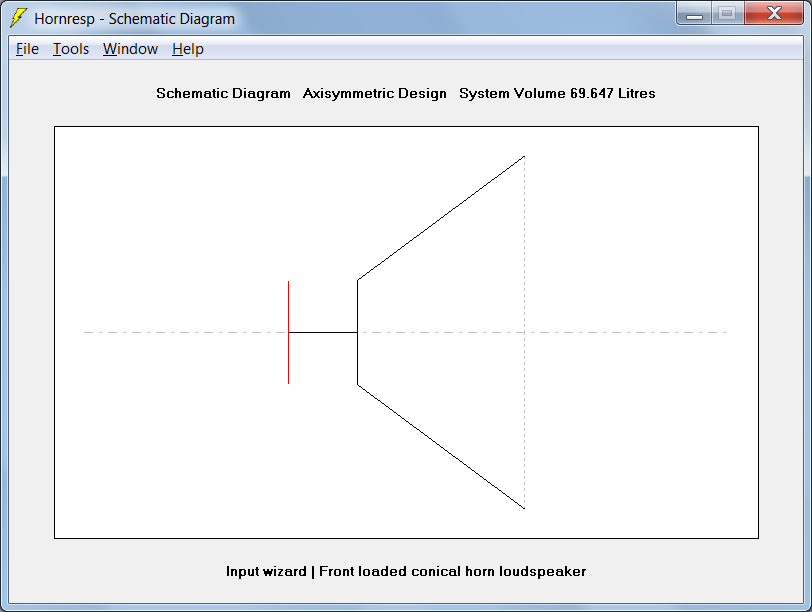Click the 'Axisymmetric Design' label
The image size is (812, 612).
click(374, 93)
